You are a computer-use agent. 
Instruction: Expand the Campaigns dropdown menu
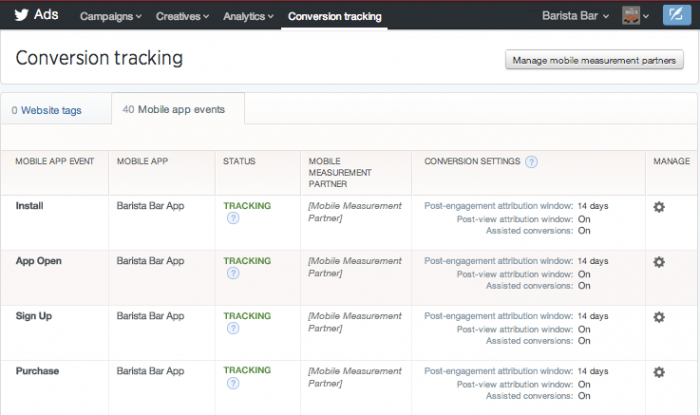pos(110,17)
